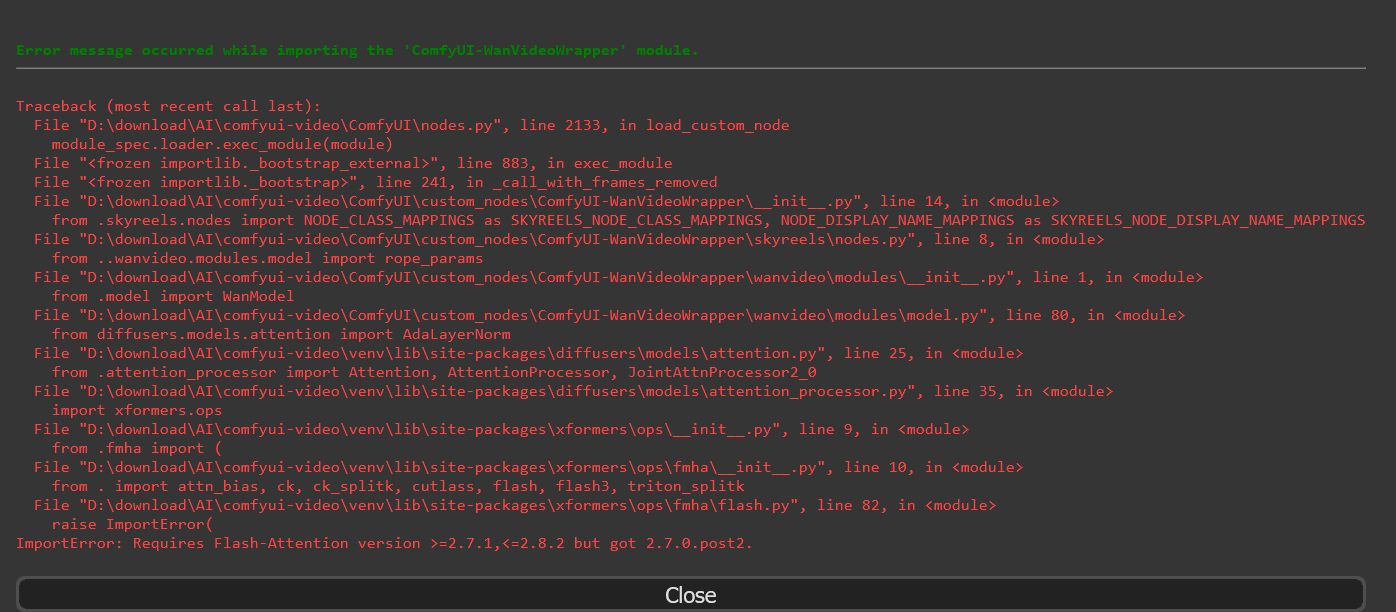Click the module_spec.loader.exec_module(module) code line
This screenshot has width=1396, height=612.
tap(222, 144)
